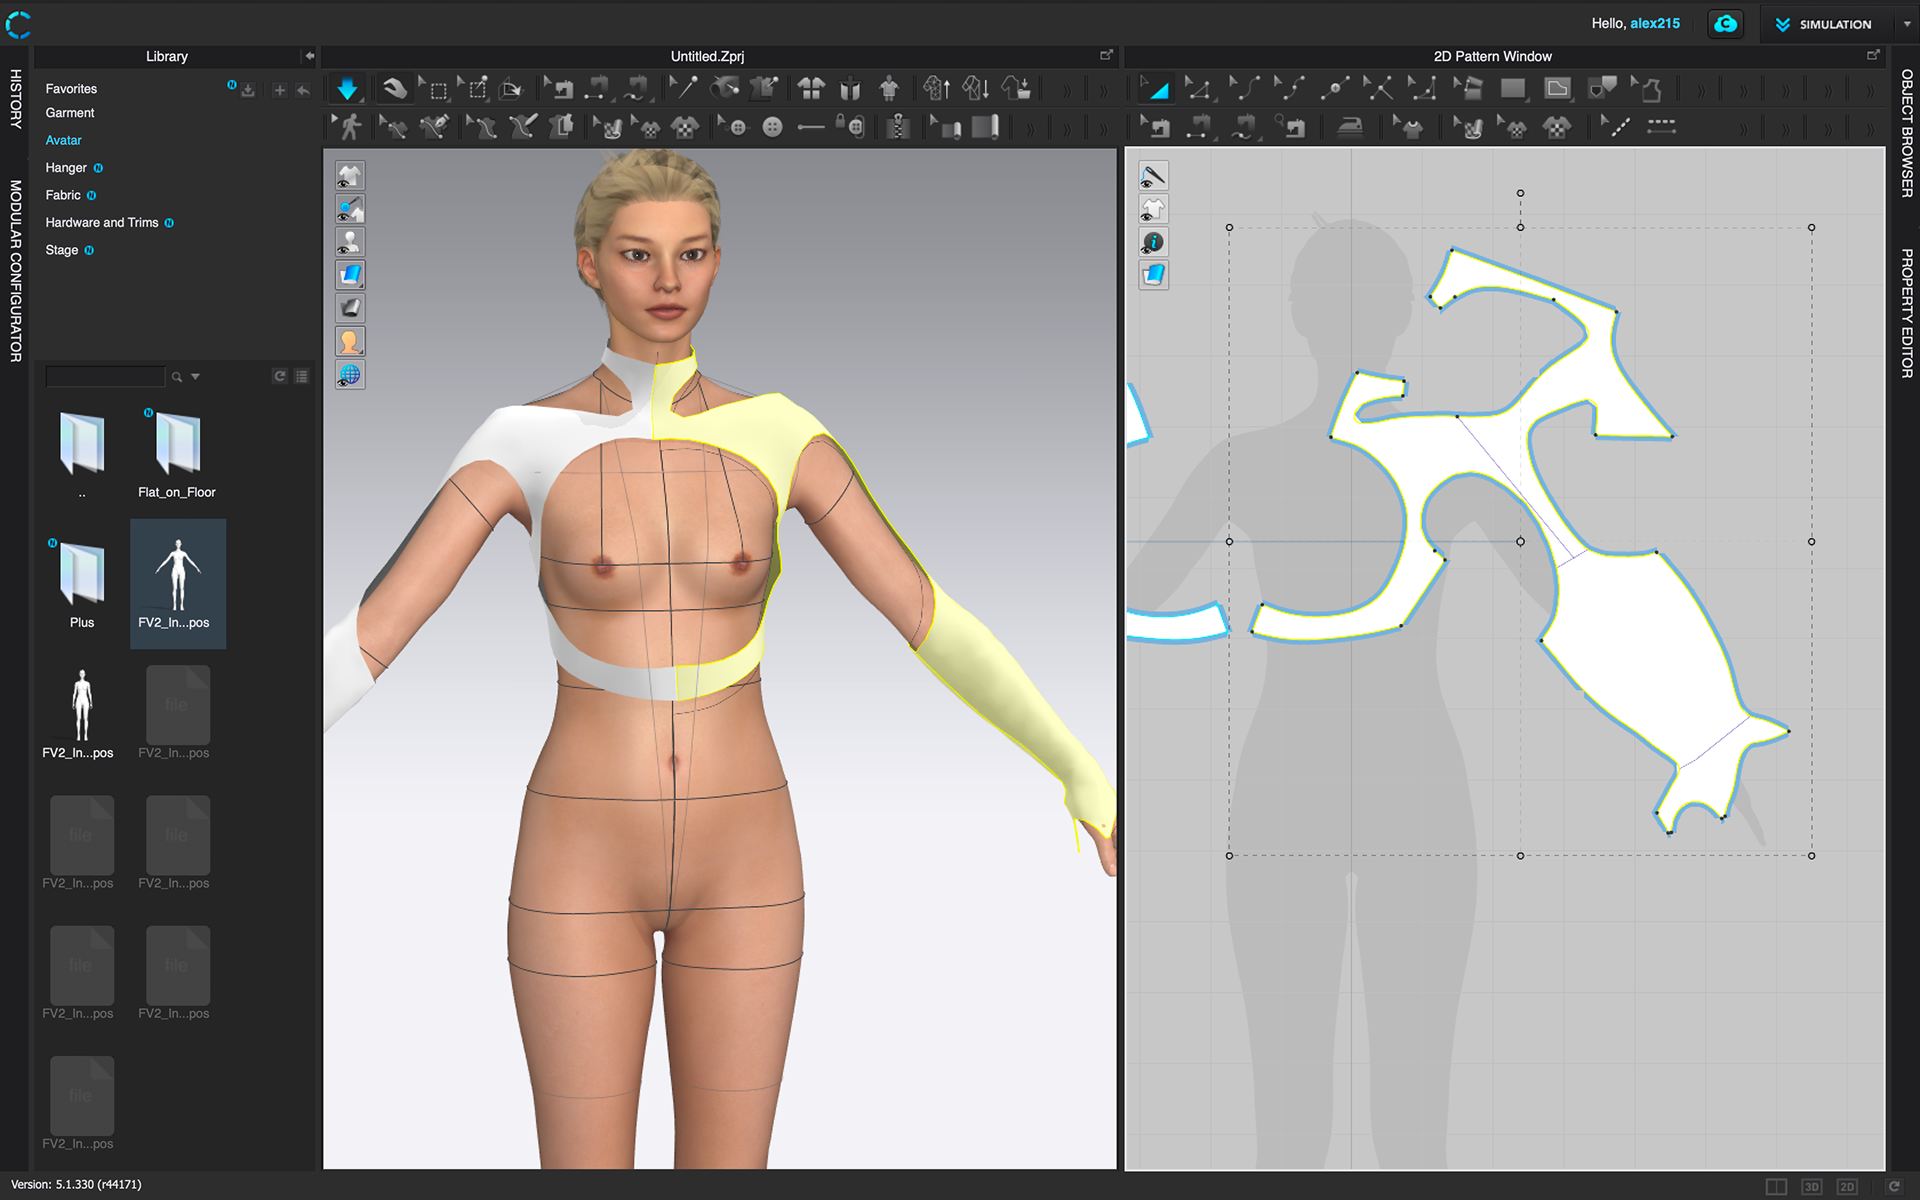Open the MODULAR CONFIGURATOR side tab
The height and width of the screenshot is (1200, 1920).
pyautogui.click(x=16, y=270)
